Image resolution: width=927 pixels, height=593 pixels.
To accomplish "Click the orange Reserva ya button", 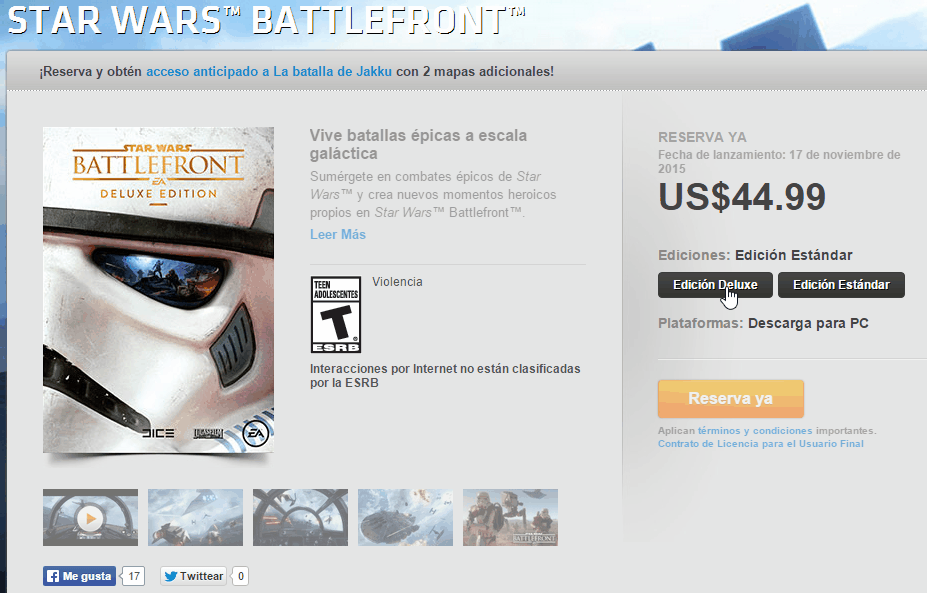I will 731,398.
